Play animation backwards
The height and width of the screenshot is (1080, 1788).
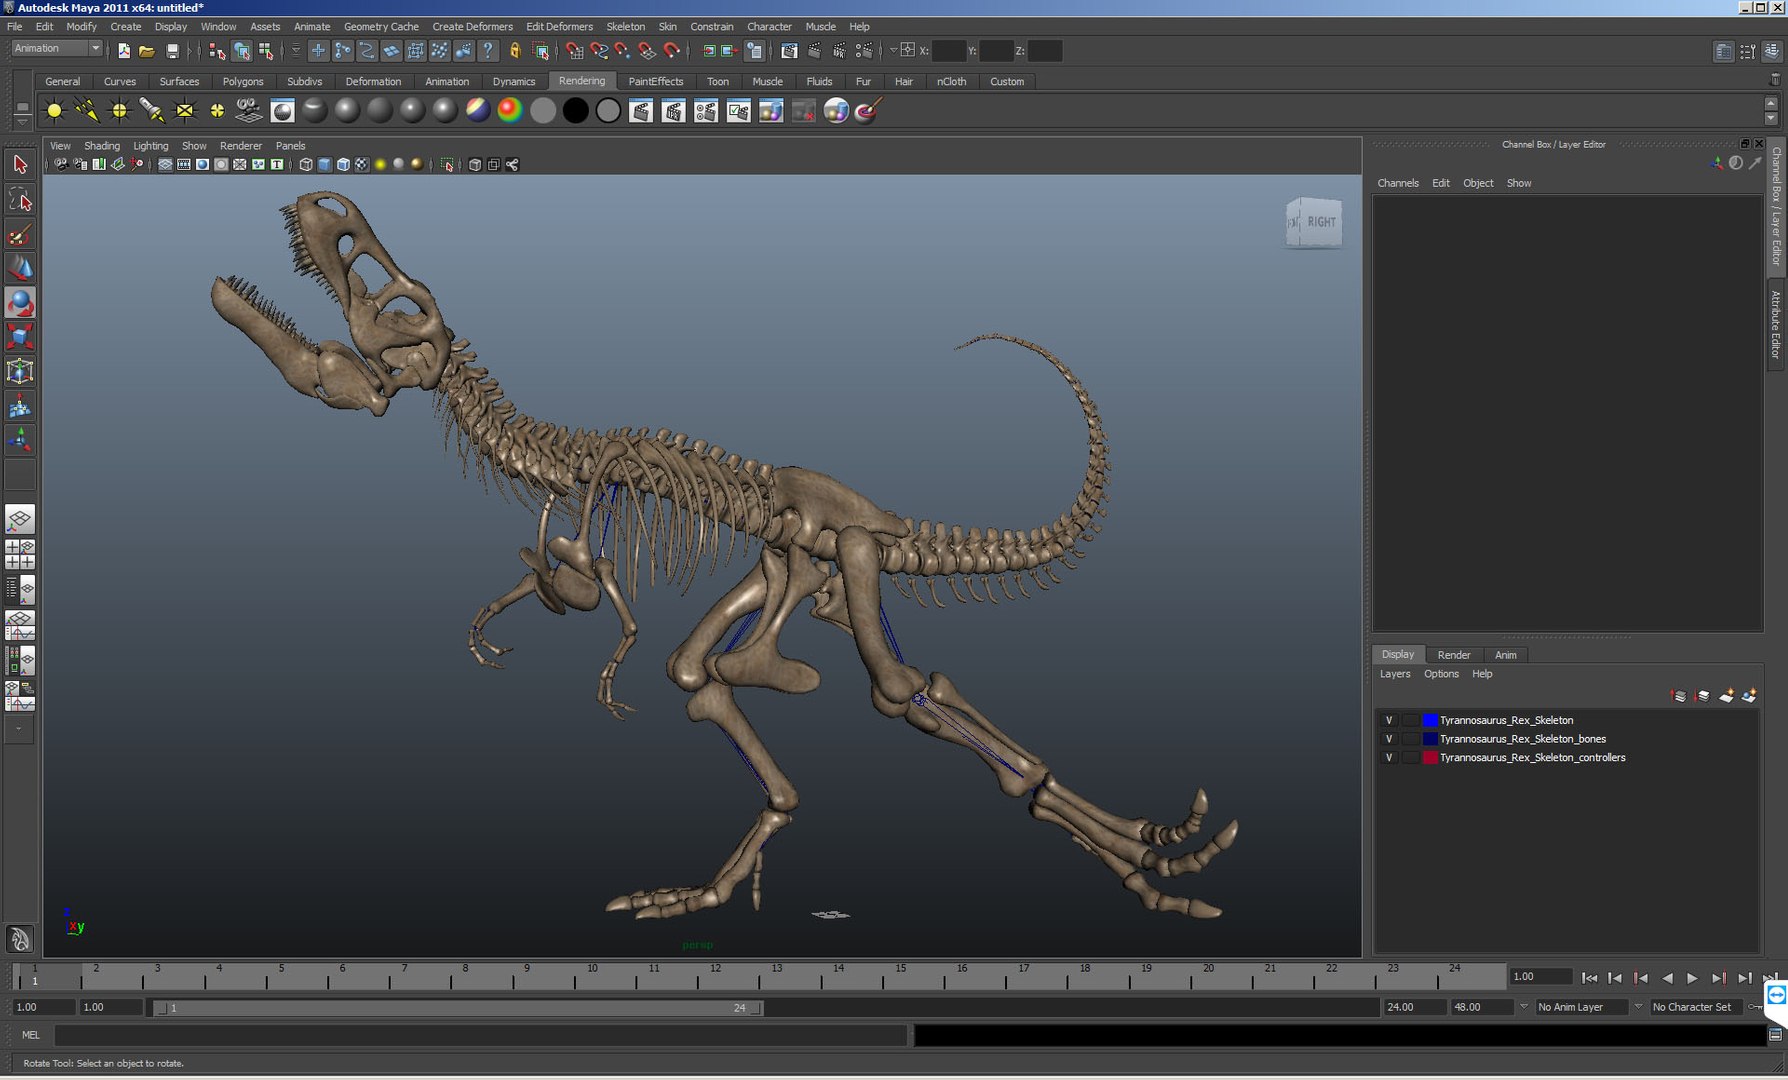pos(1667,978)
